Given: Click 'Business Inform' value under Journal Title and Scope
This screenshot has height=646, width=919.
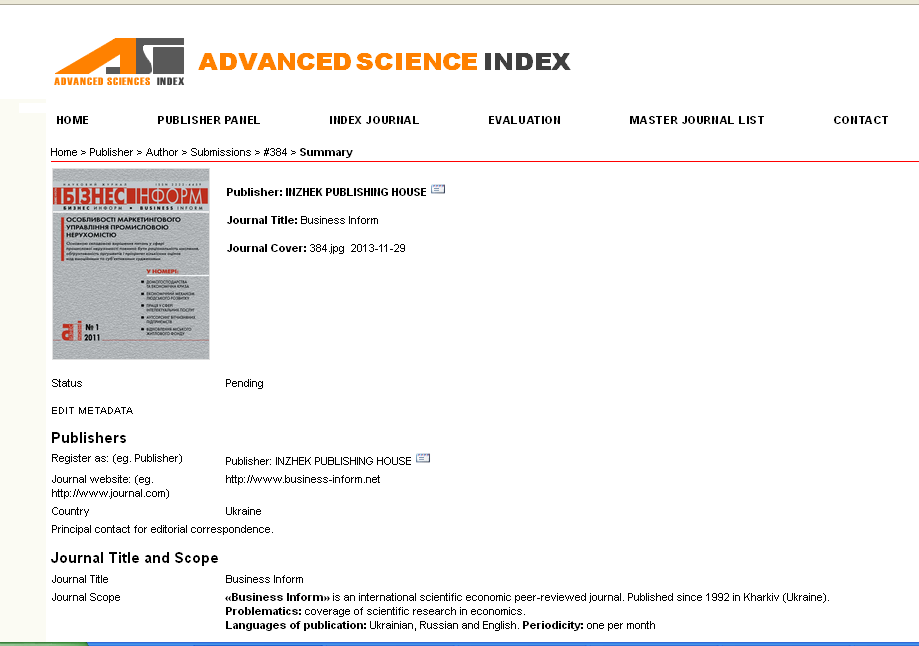Looking at the screenshot, I should point(264,579).
